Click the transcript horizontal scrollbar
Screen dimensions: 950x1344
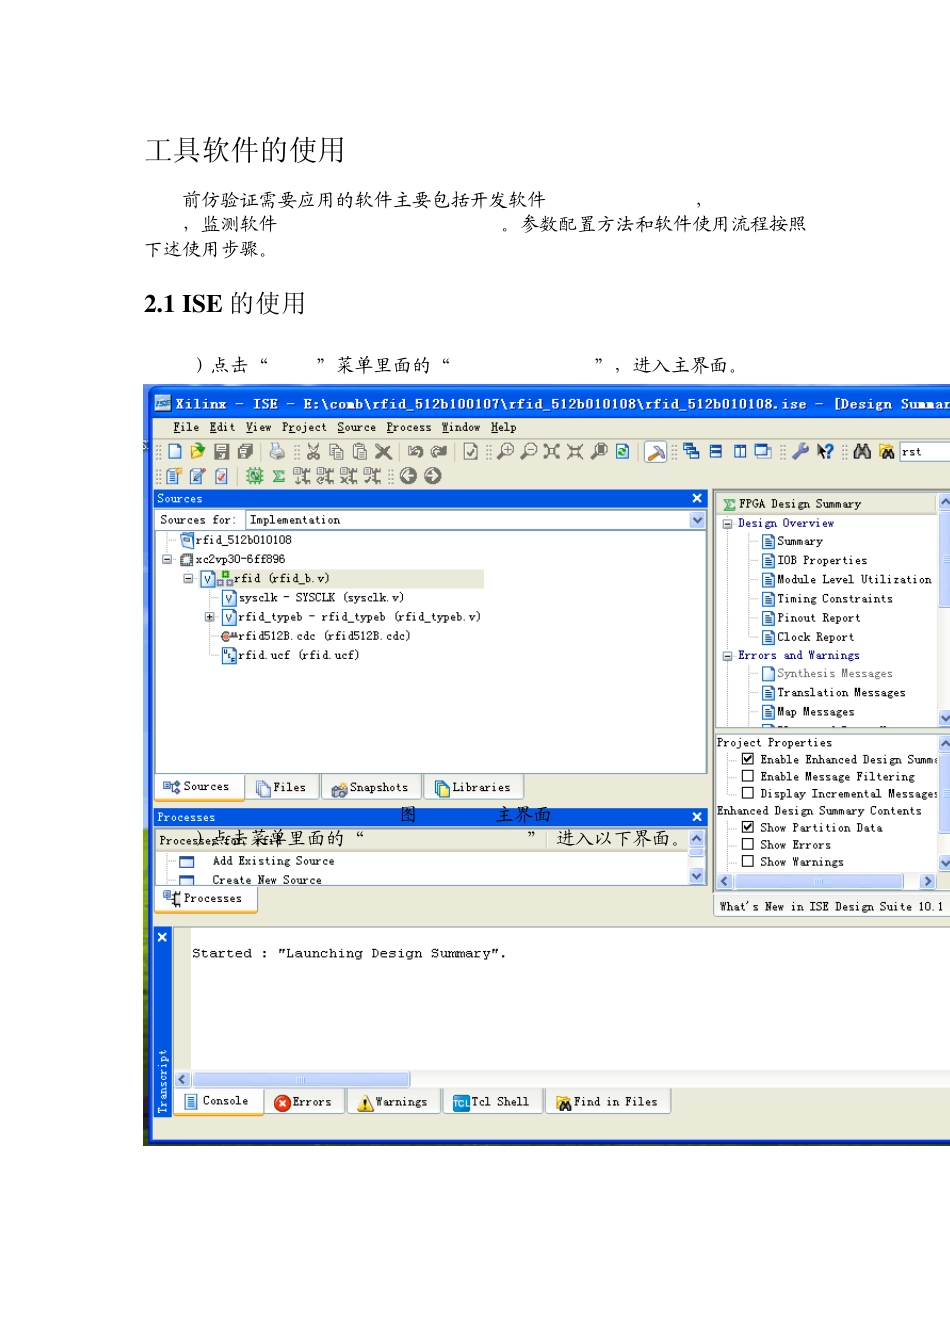coord(301,1080)
